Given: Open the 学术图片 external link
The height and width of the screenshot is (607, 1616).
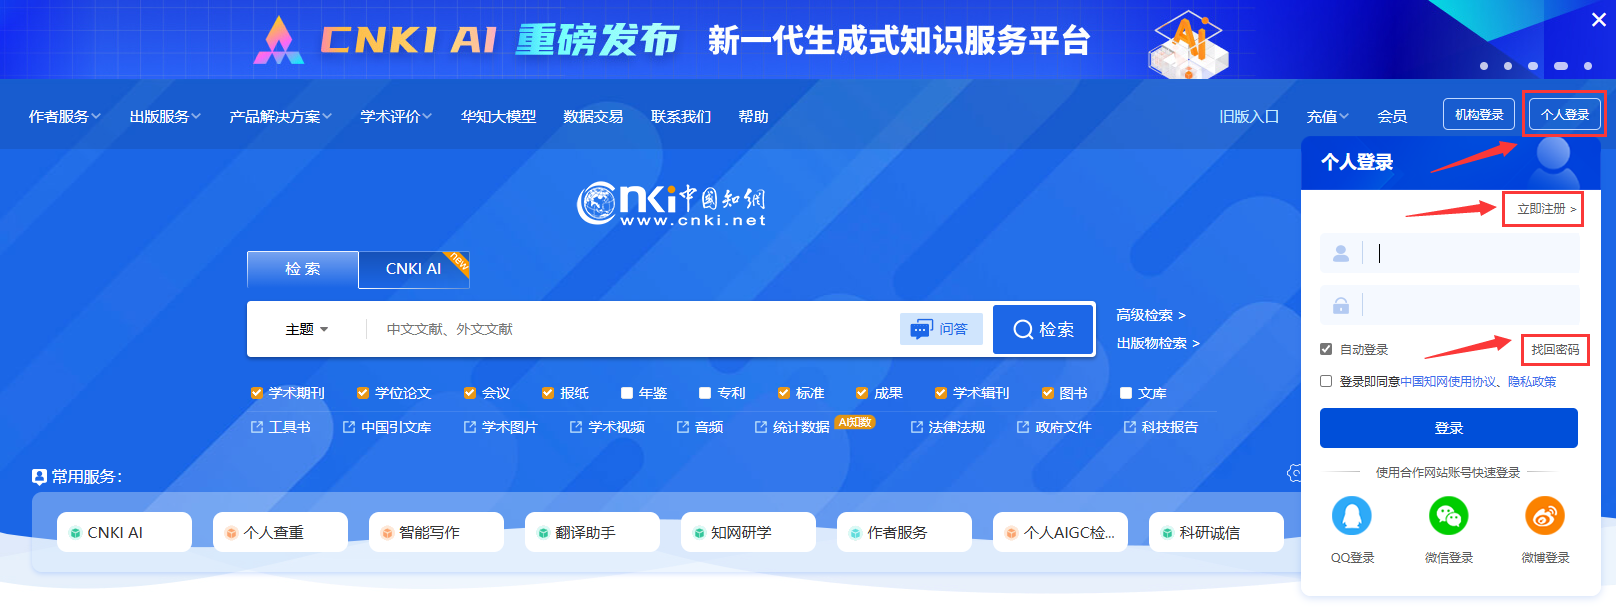Looking at the screenshot, I should 500,427.
